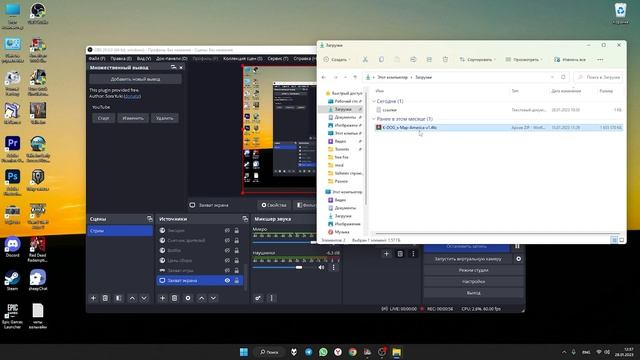Toggle lock on Захват игры source
This screenshot has height=360, width=640.
(x=236, y=271)
